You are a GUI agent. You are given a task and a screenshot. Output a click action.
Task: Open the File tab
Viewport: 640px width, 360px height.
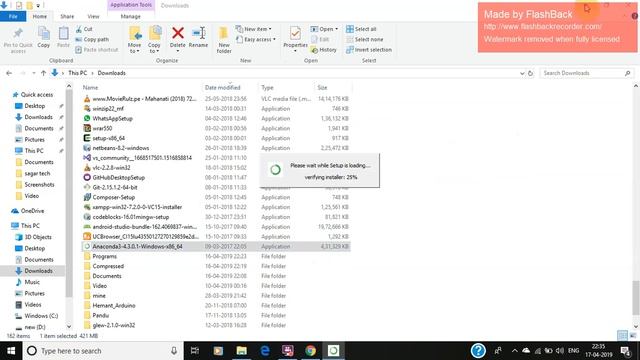[13, 16]
